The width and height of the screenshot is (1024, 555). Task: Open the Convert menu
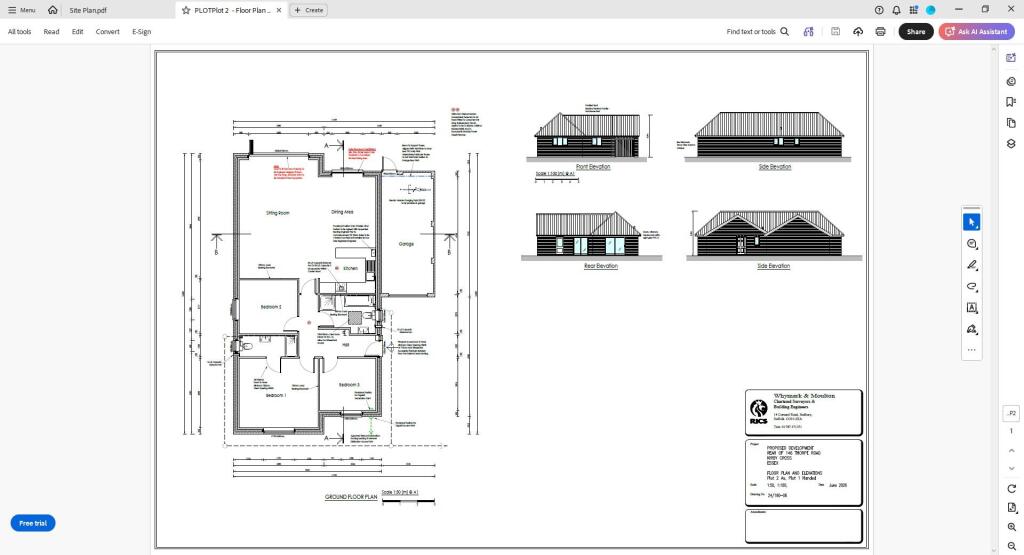click(108, 31)
